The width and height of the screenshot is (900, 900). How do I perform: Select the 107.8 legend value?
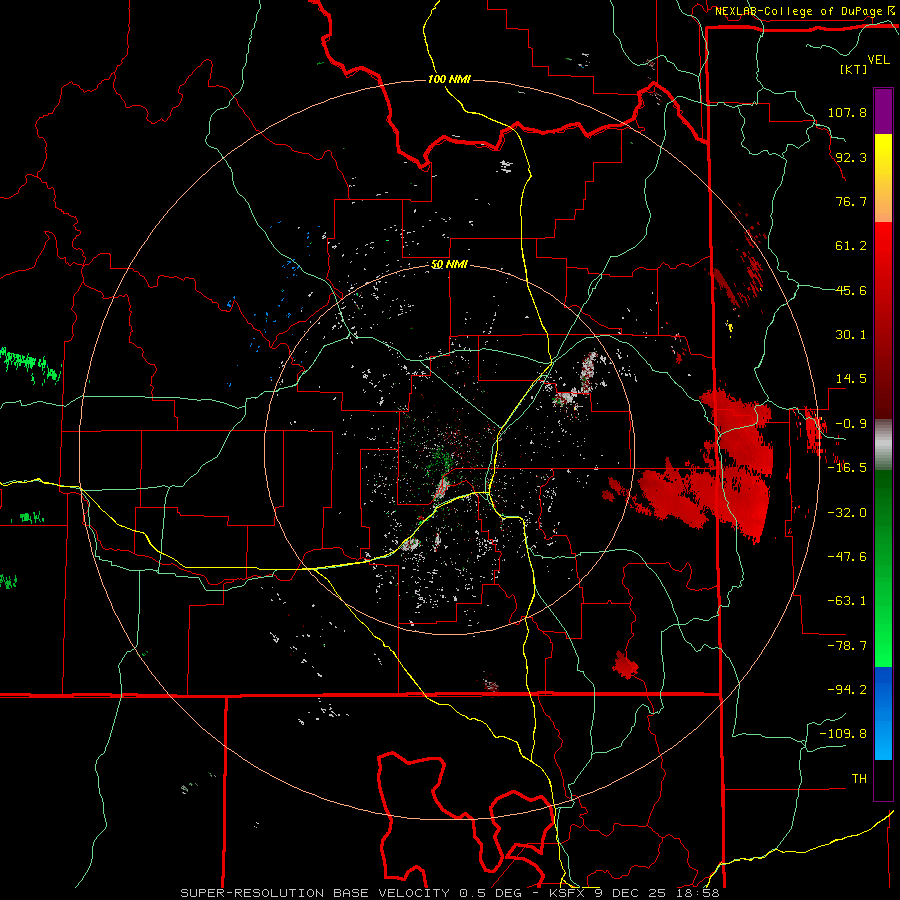coord(847,112)
